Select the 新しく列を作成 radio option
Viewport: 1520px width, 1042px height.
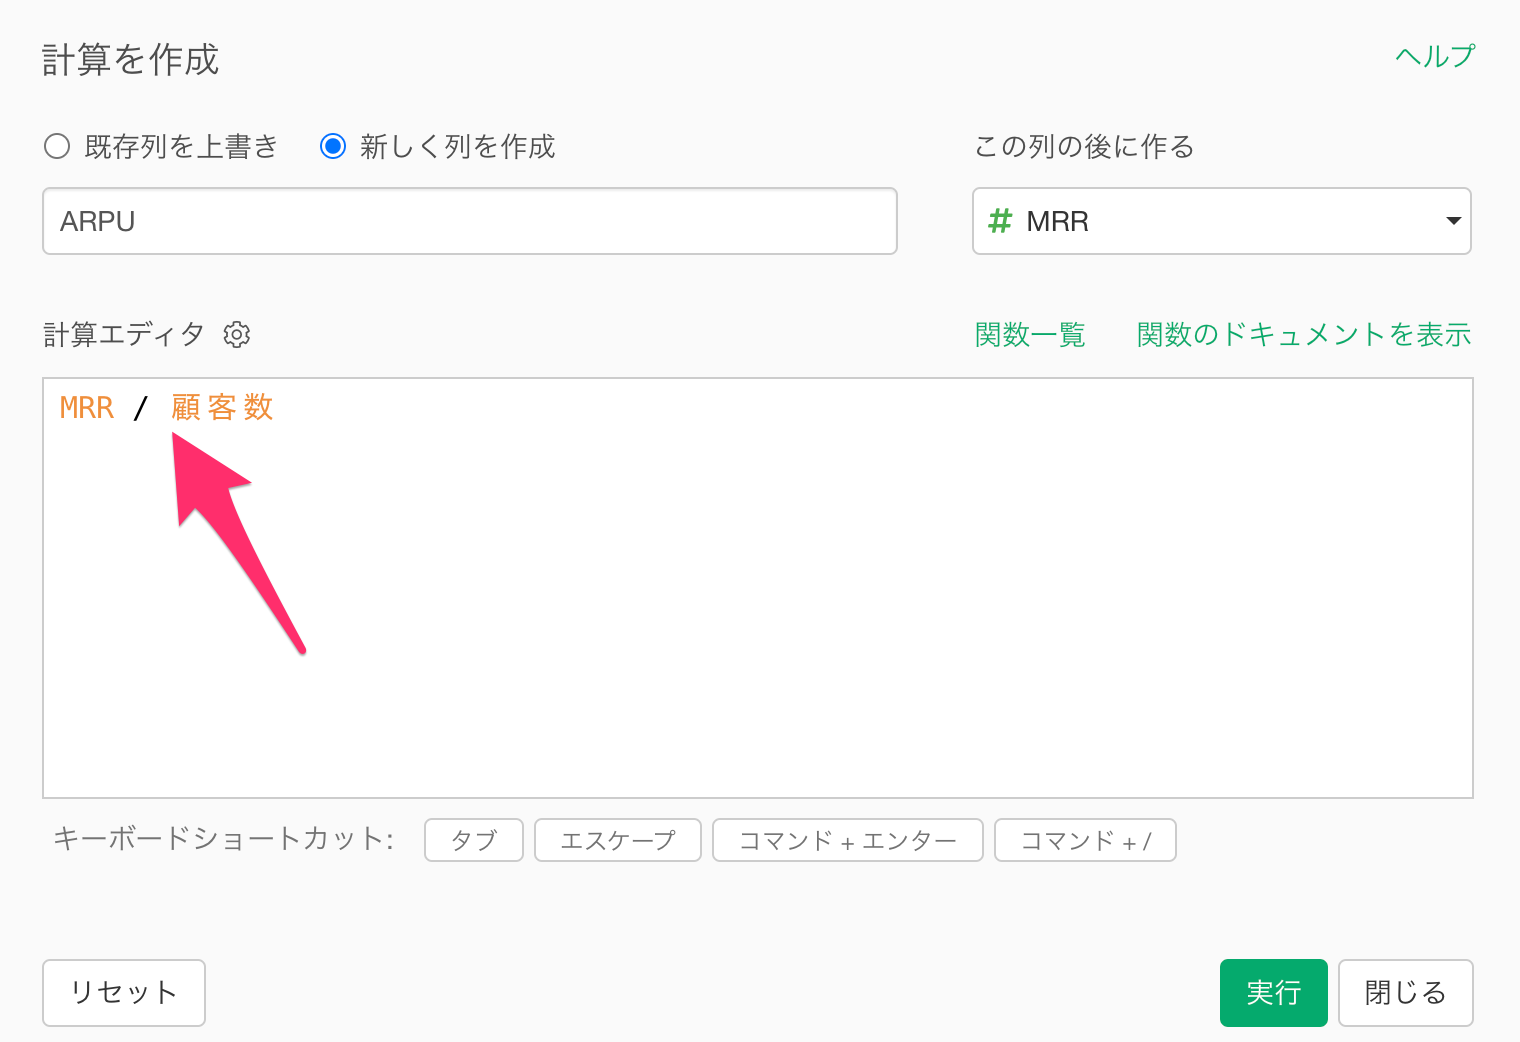click(333, 147)
